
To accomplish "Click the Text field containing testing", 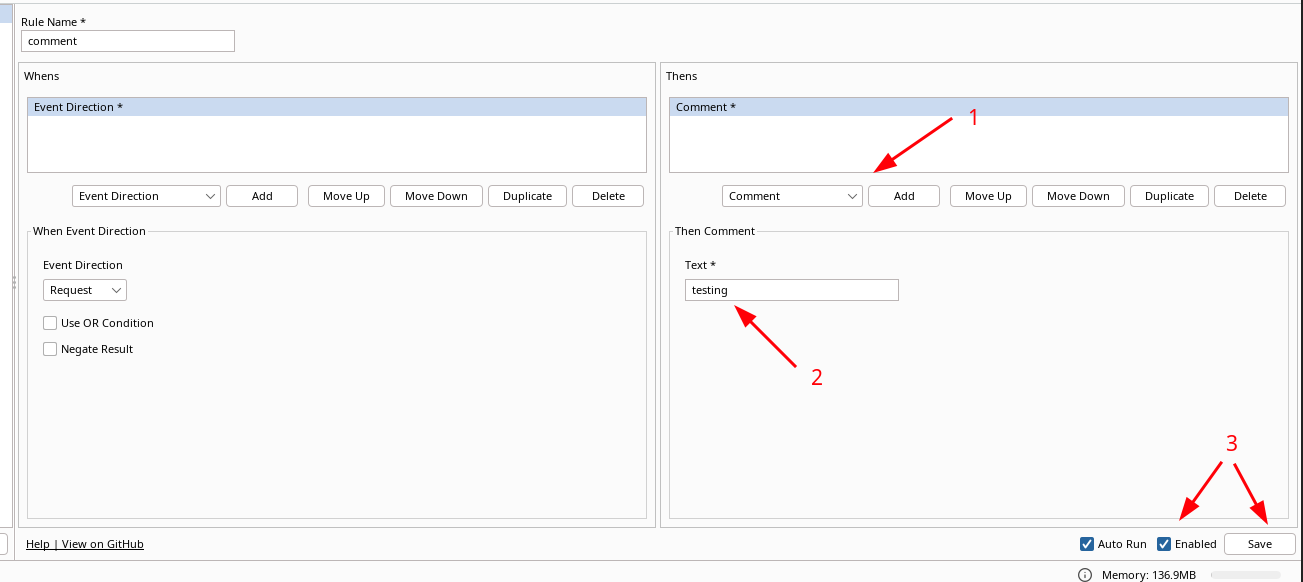I will [791, 290].
